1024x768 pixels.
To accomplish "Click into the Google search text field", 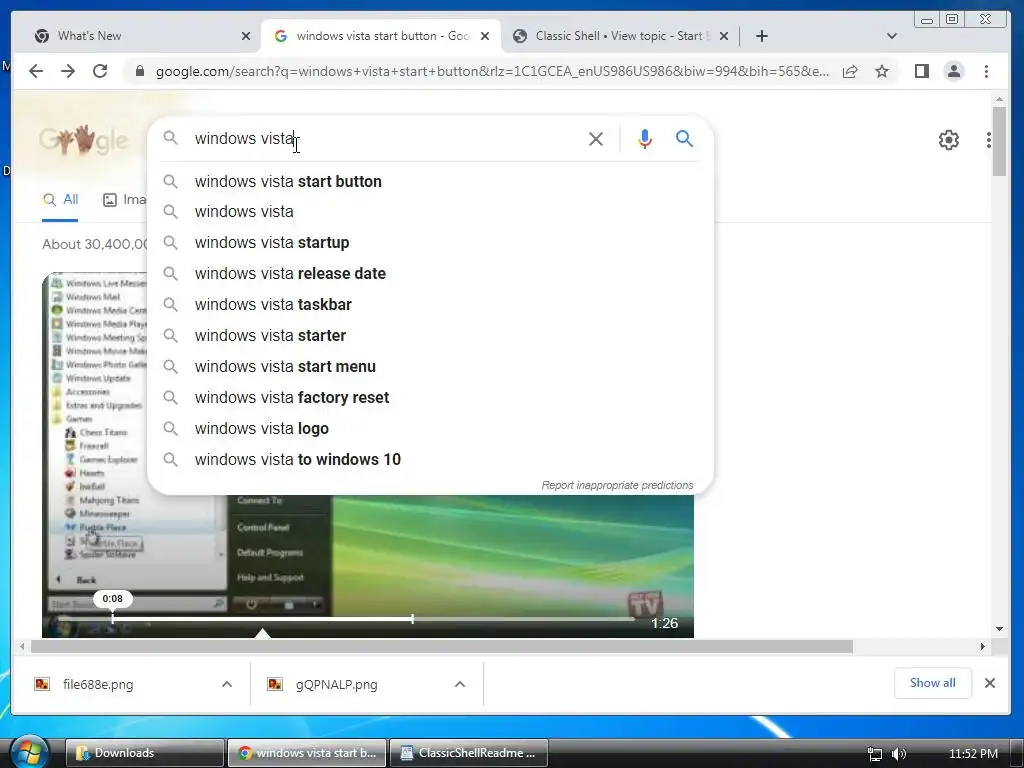I will [385, 138].
